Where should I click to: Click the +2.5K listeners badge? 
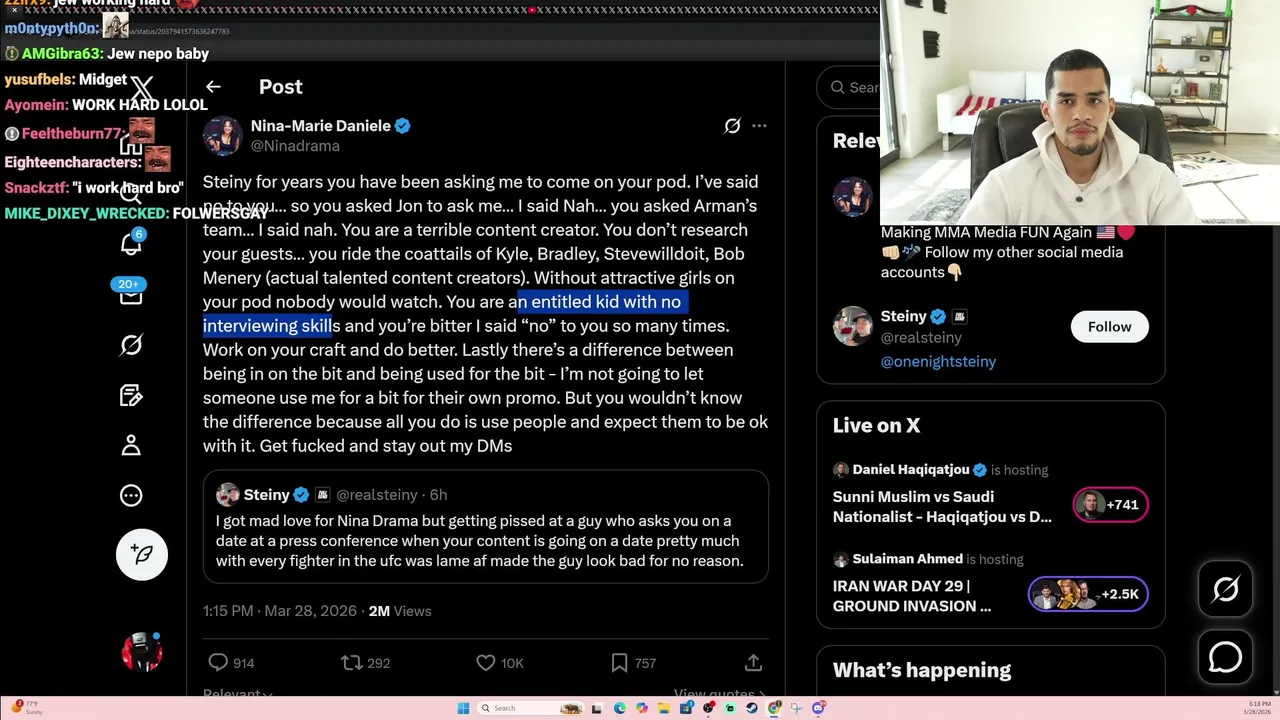click(x=1088, y=594)
